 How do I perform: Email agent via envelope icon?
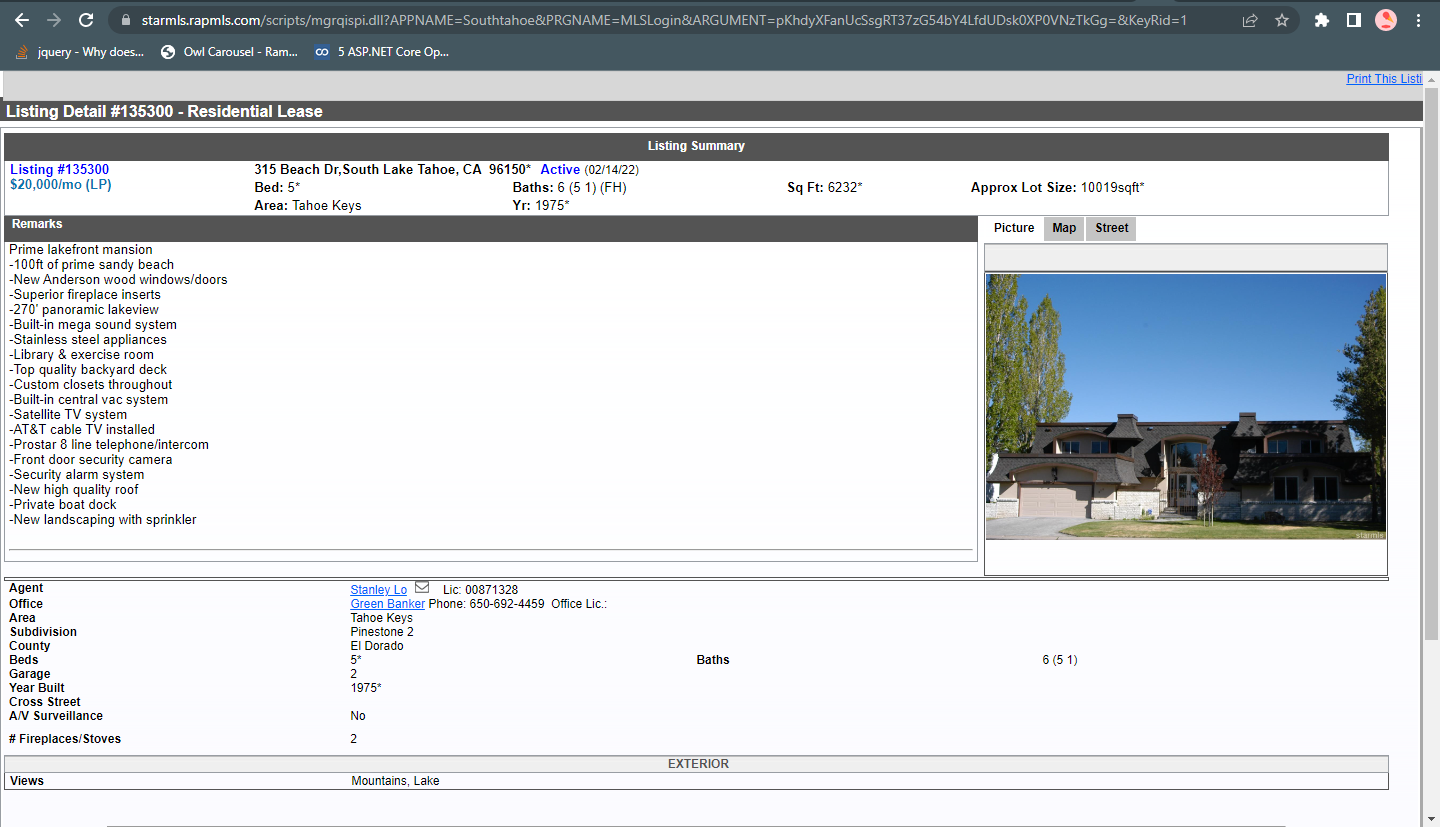tap(422, 588)
